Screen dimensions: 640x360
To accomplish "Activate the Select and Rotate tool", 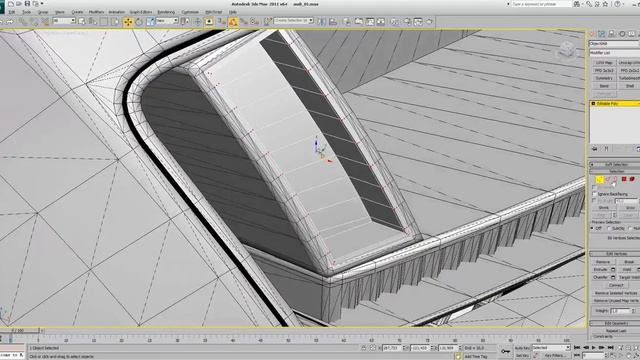I will pyautogui.click(x=139, y=22).
